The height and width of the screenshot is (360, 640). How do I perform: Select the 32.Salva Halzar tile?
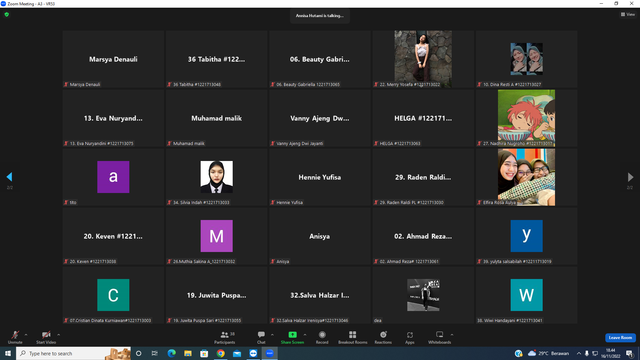320,295
